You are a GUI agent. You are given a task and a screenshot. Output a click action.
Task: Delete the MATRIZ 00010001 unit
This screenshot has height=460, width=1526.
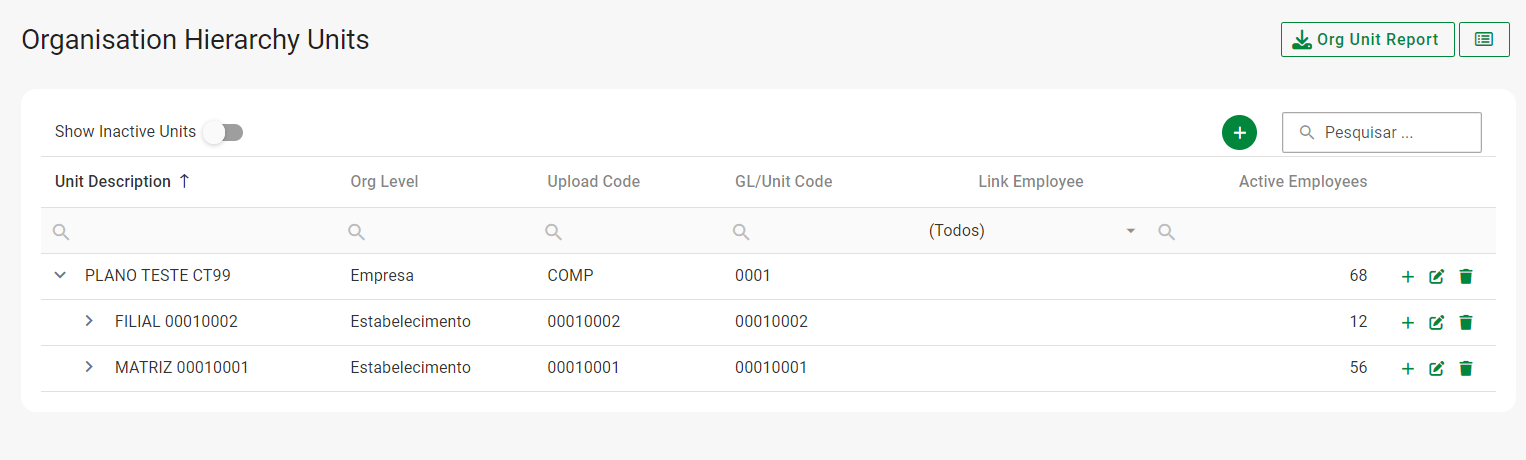[x=1466, y=369]
